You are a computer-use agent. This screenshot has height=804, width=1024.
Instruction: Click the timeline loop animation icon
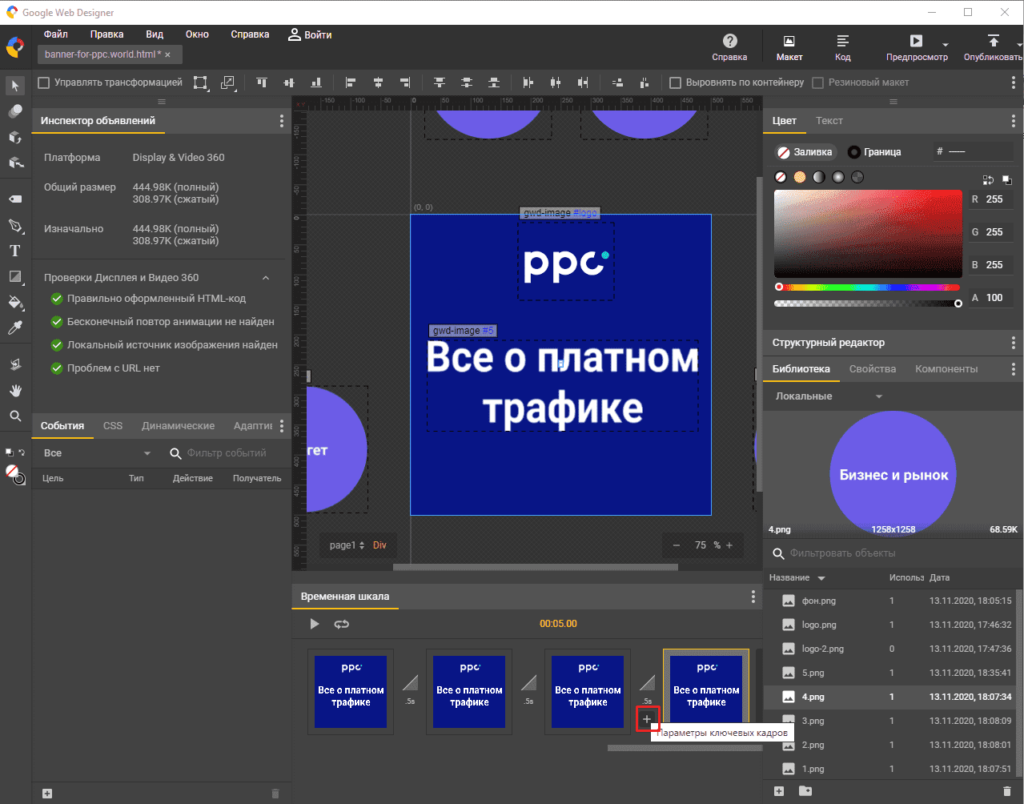342,624
